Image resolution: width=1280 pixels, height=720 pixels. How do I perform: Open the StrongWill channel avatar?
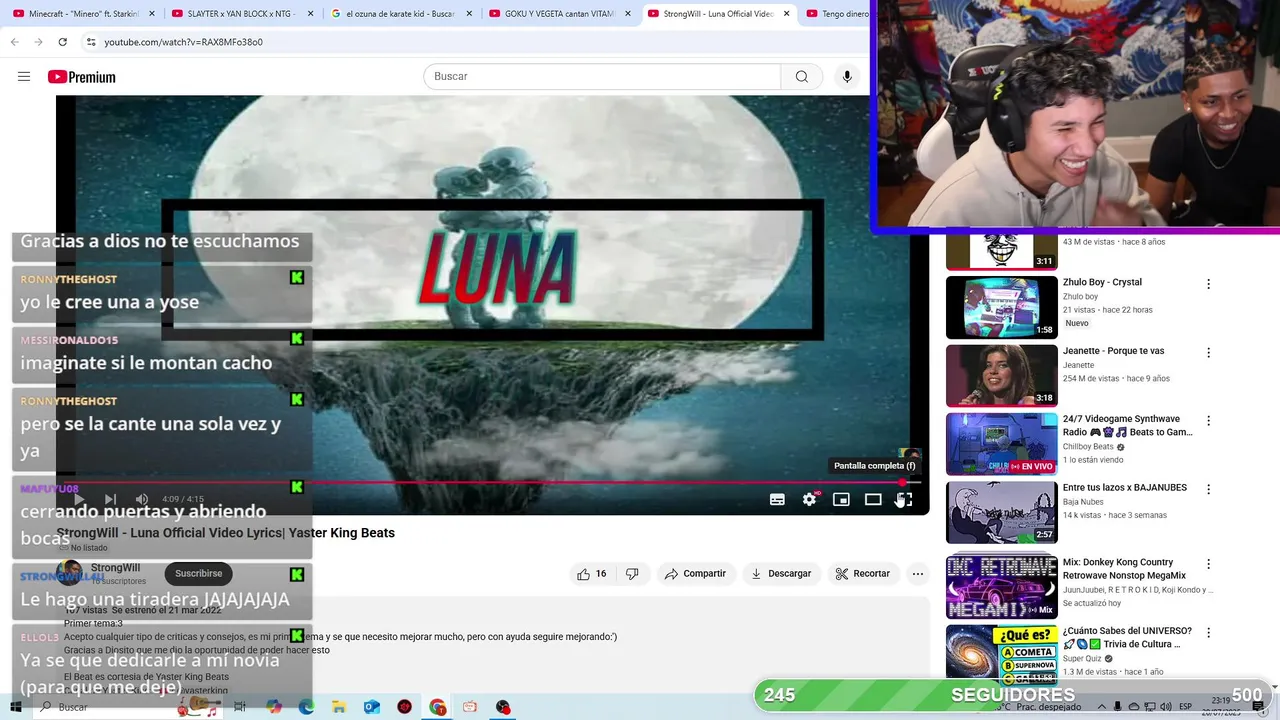(69, 573)
